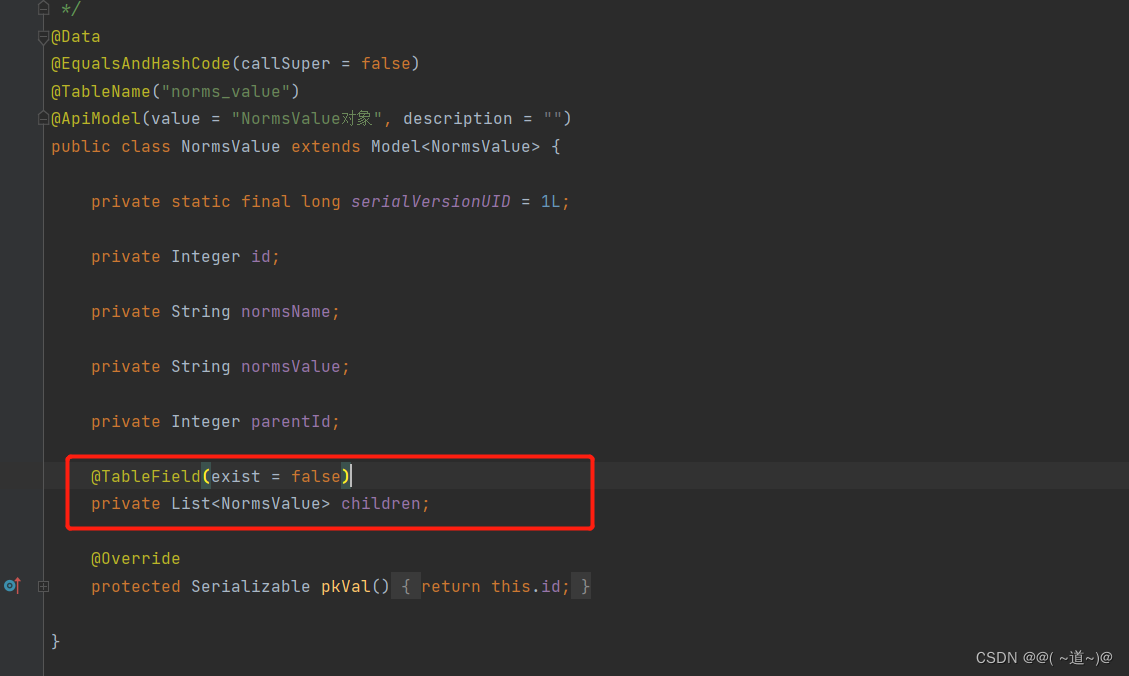This screenshot has width=1129, height=676.
Task: Click the 'List' type name
Action: [x=190, y=504]
